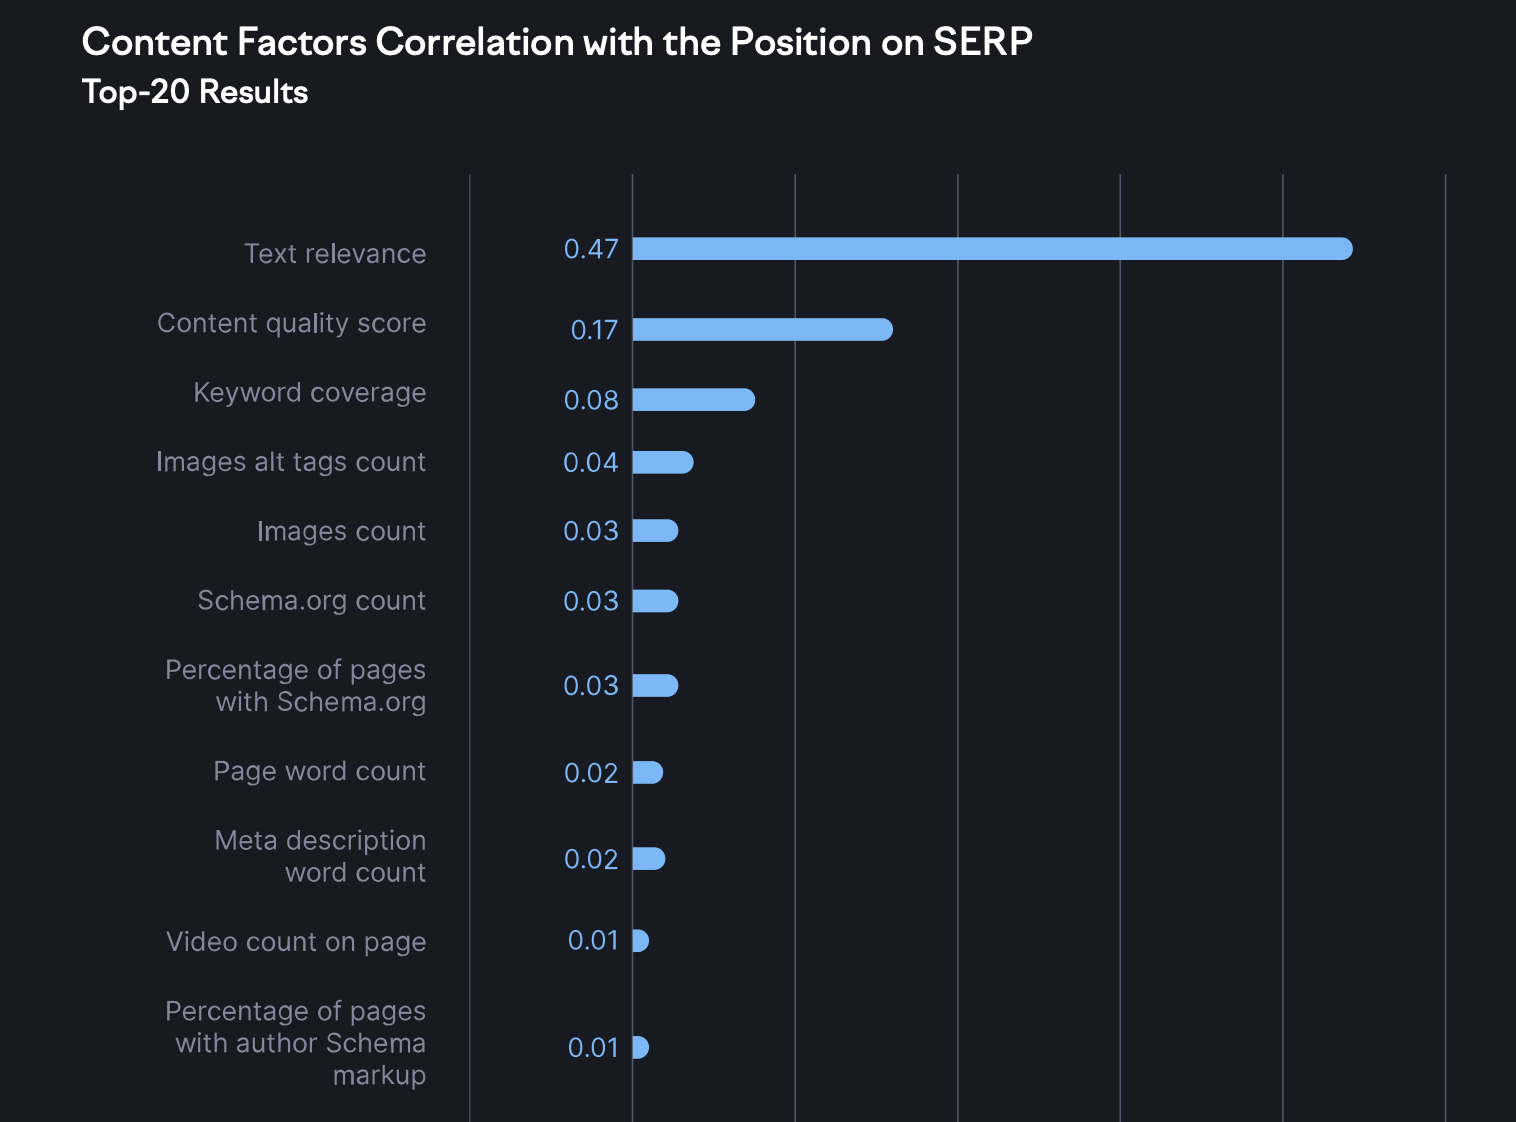Select the Content quality score bar
Image resolution: width=1516 pixels, height=1122 pixels.
[762, 330]
